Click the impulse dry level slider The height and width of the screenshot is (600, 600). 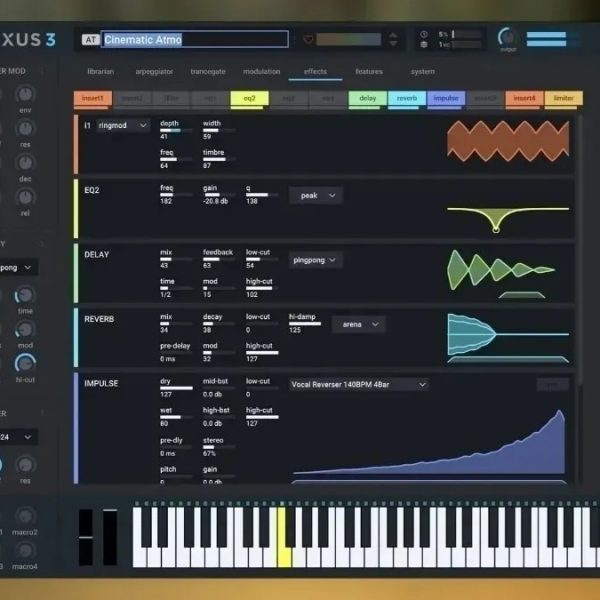point(176,388)
